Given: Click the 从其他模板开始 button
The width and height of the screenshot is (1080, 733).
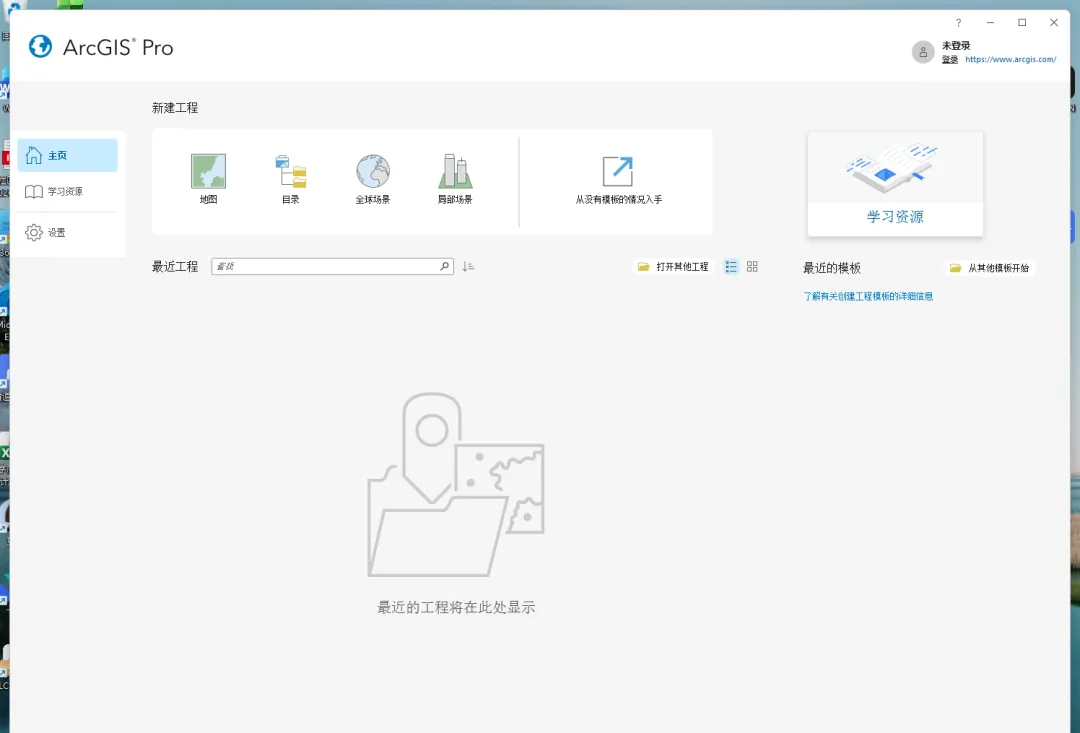Looking at the screenshot, I should (990, 268).
